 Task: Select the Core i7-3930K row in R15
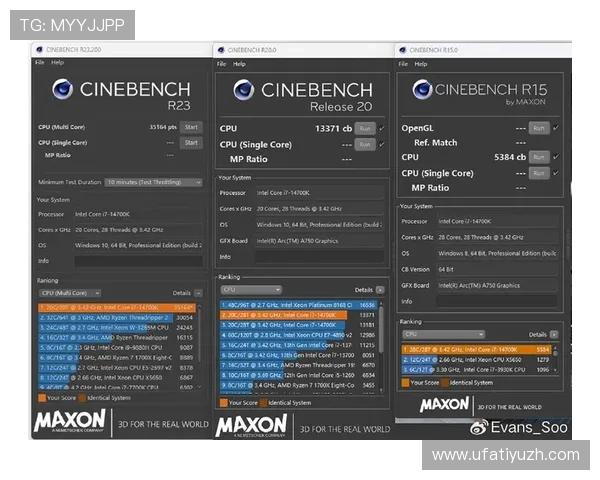pyautogui.click(x=476, y=370)
